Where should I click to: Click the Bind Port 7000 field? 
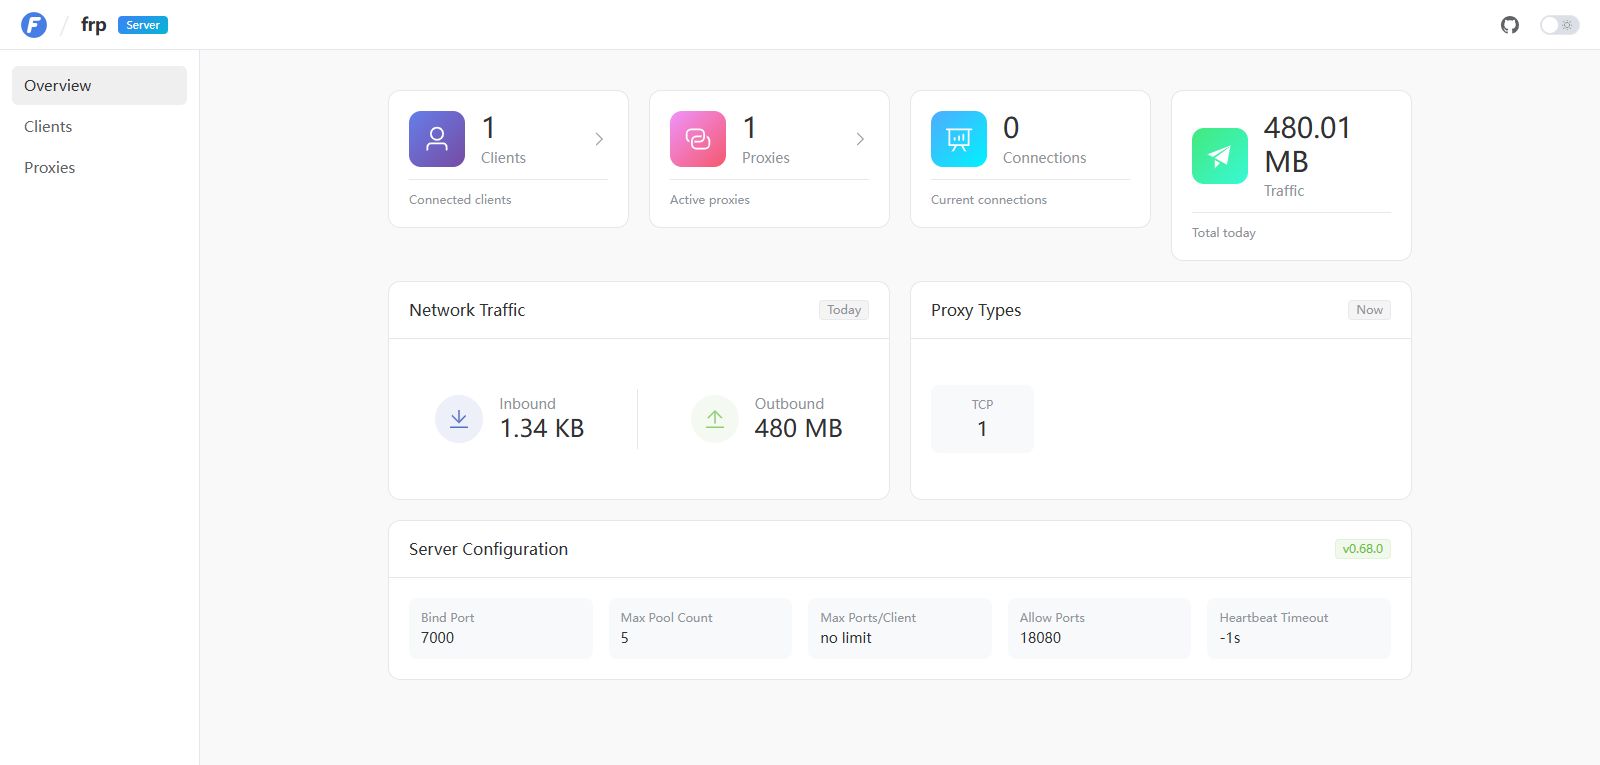pyautogui.click(x=500, y=628)
